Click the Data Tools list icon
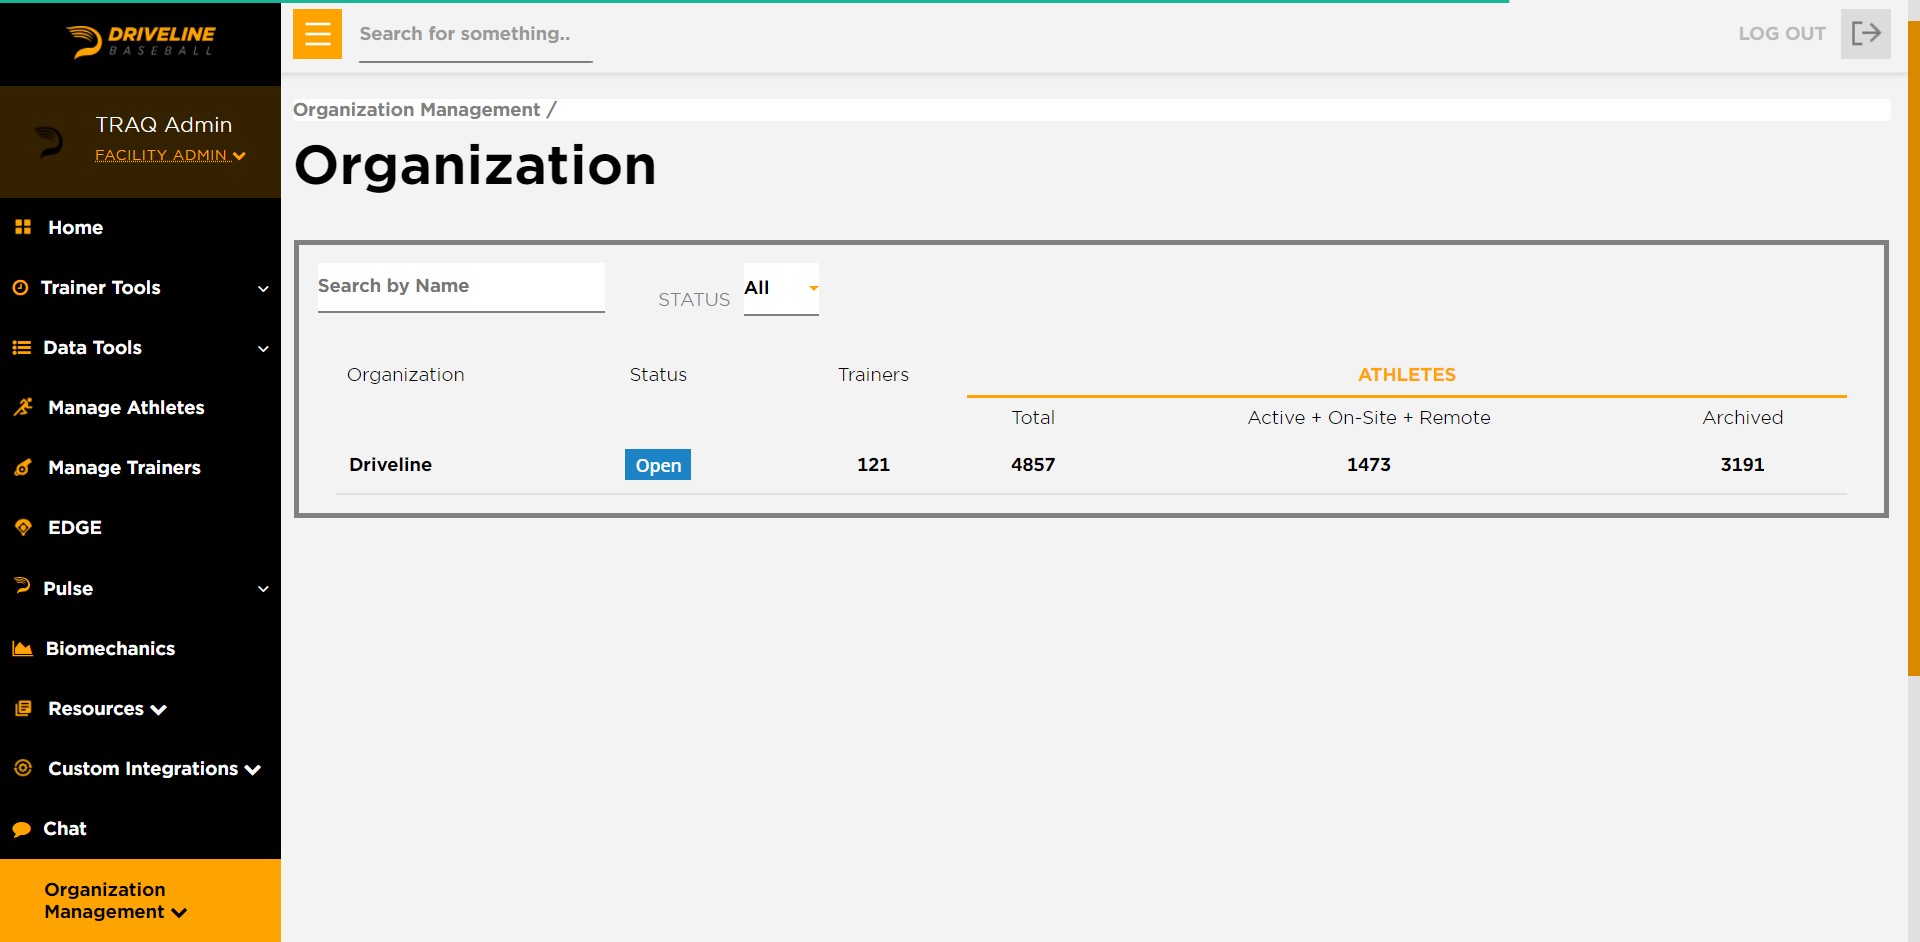The height and width of the screenshot is (942, 1920). 21,347
